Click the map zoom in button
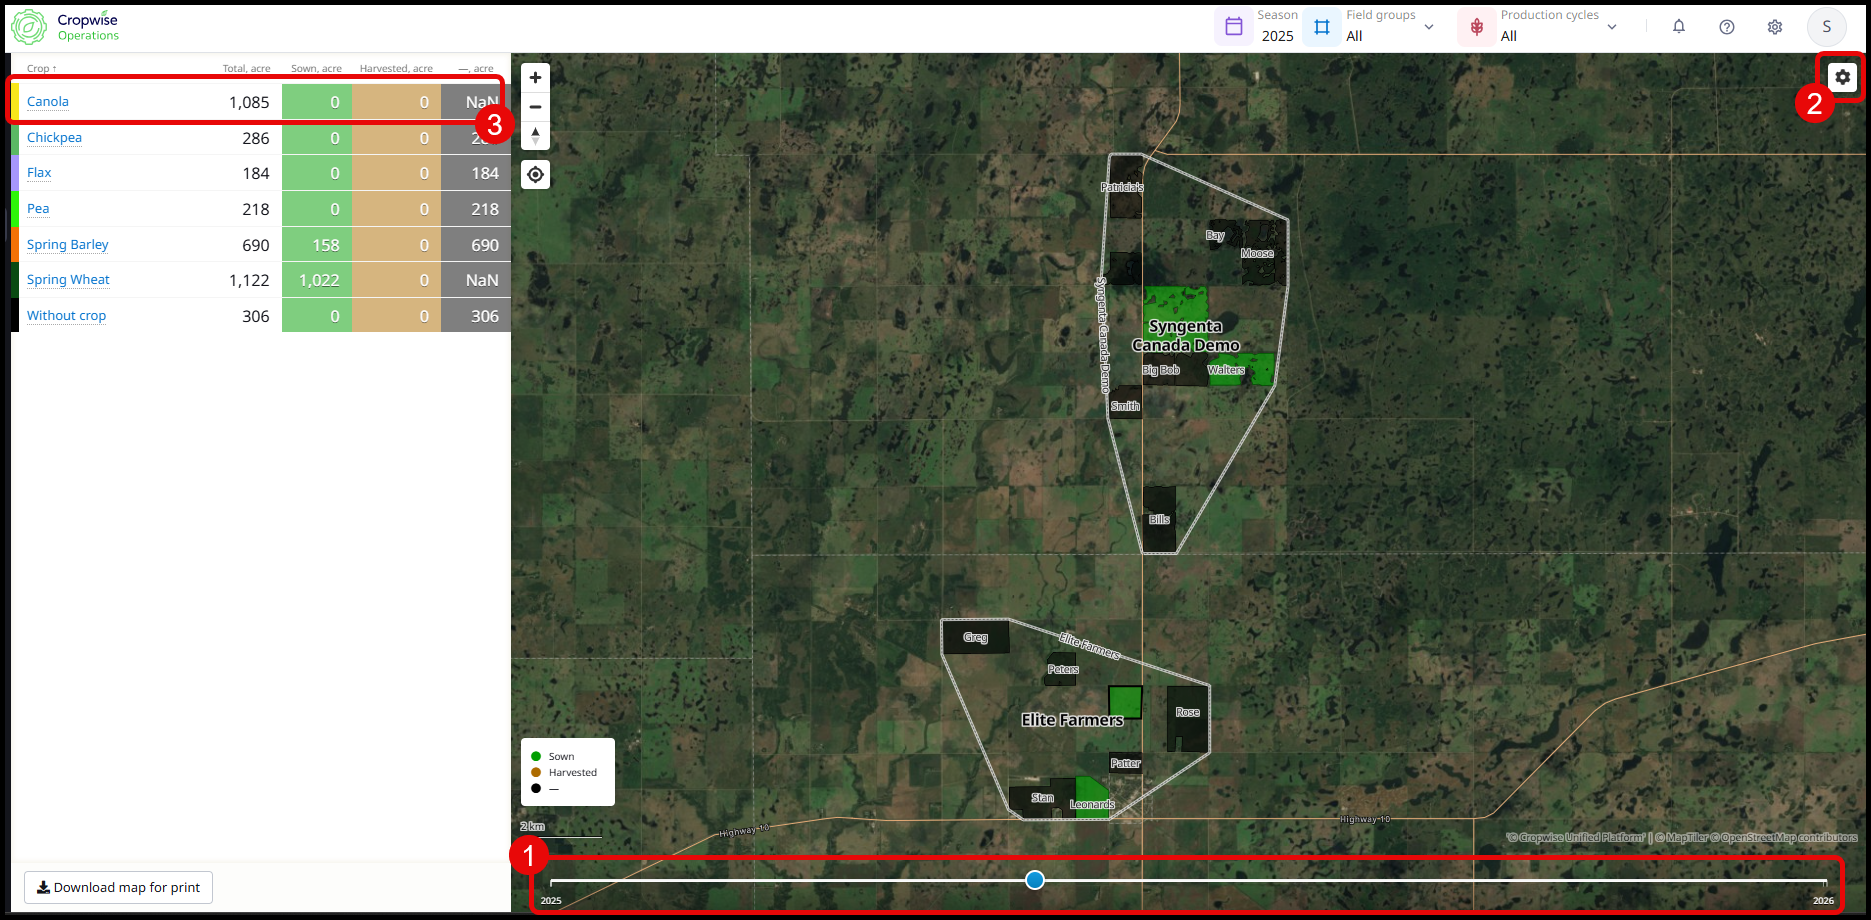Screen dimensions: 1871x920 tap(535, 78)
